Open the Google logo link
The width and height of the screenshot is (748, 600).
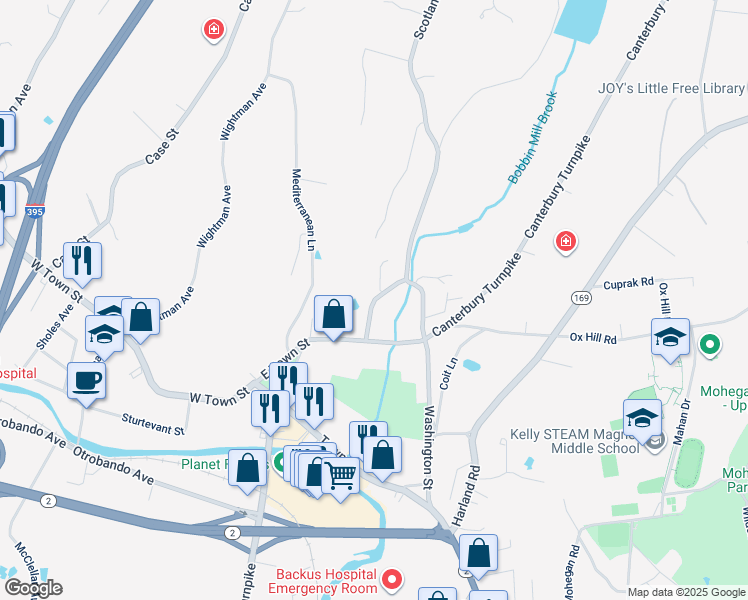[33, 588]
